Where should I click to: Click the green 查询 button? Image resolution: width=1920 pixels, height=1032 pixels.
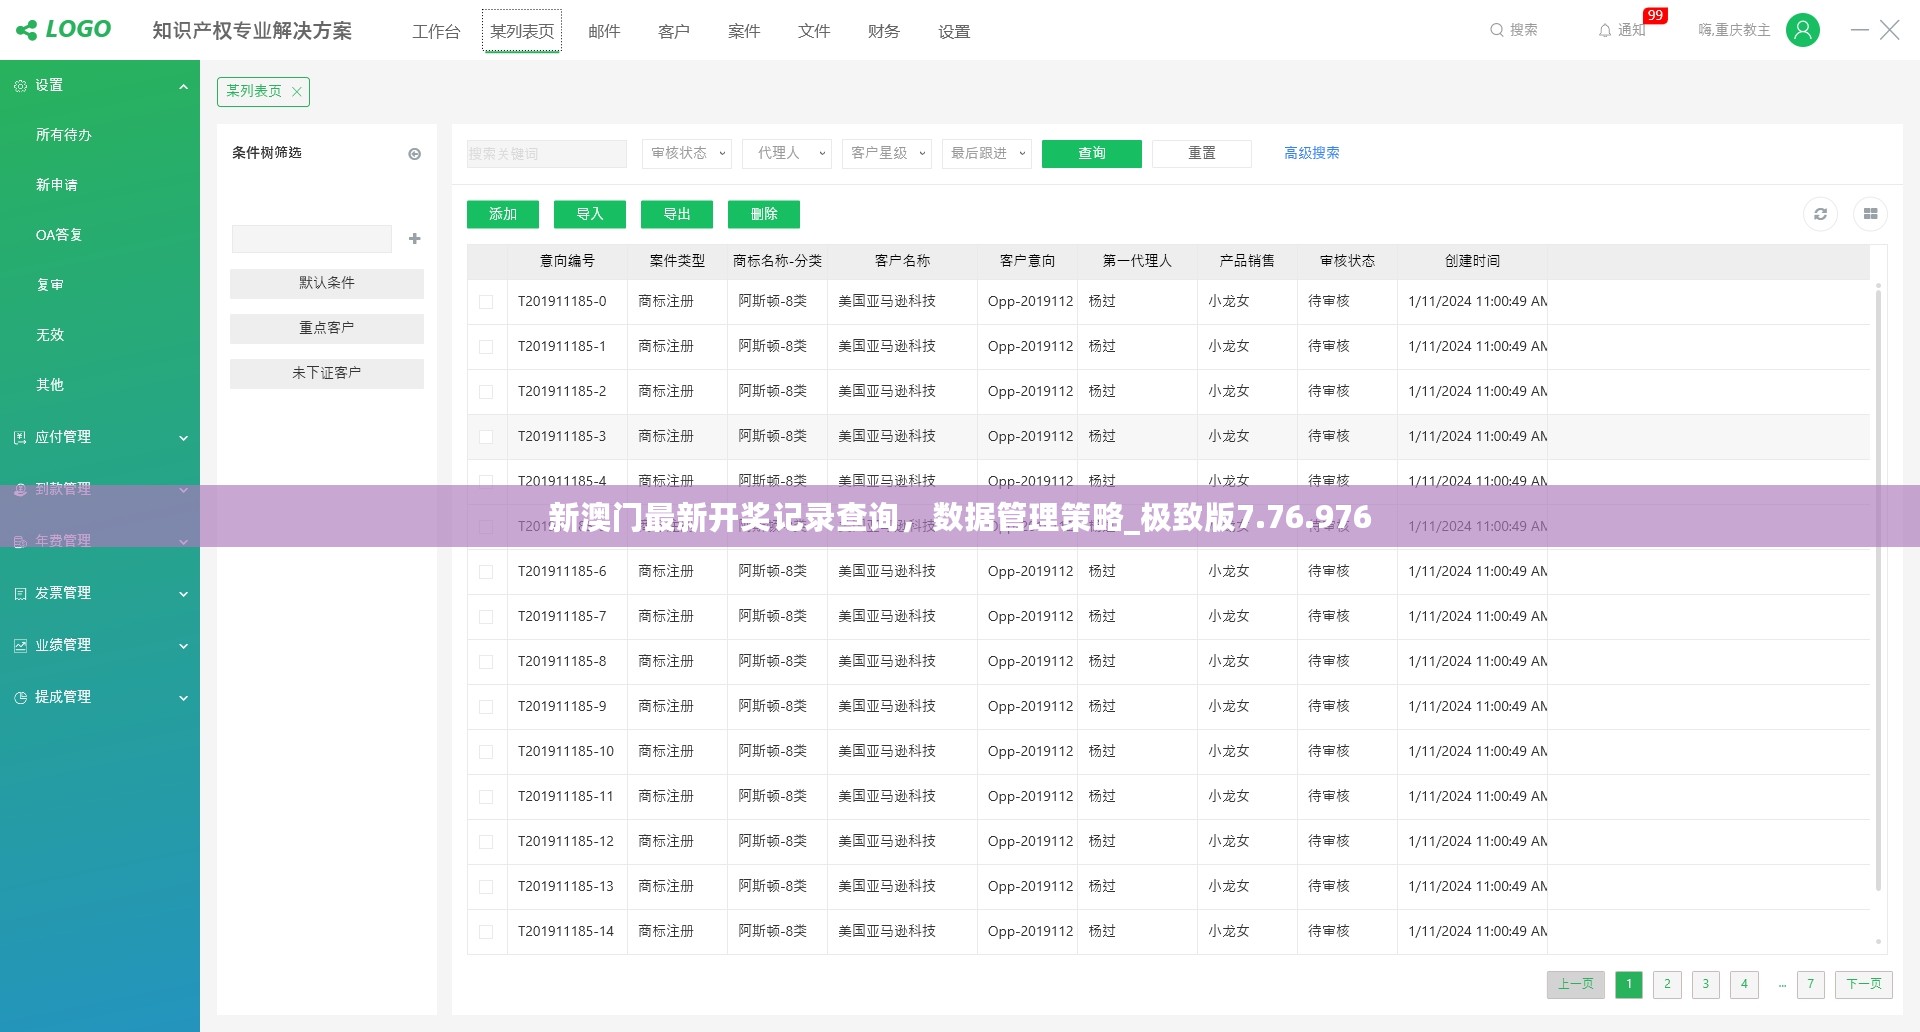pos(1092,153)
